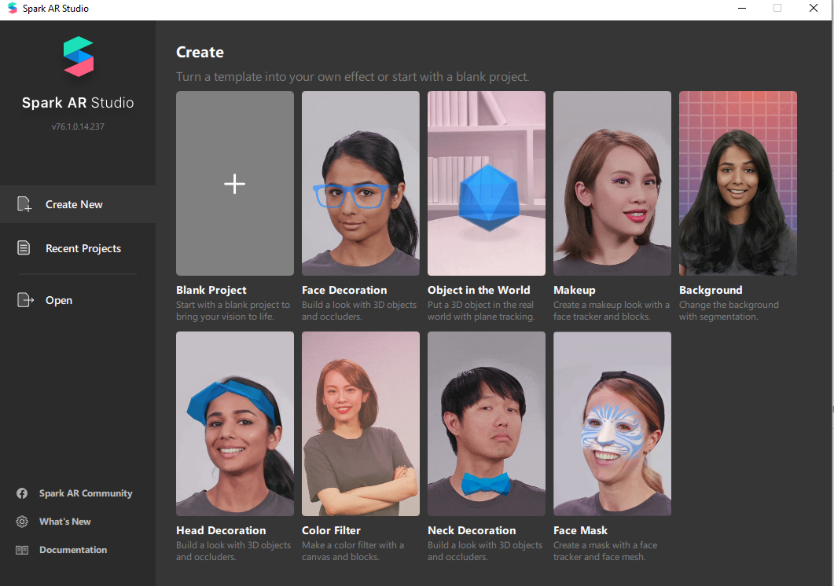
Task: Select the Color Filter template
Action: click(361, 423)
